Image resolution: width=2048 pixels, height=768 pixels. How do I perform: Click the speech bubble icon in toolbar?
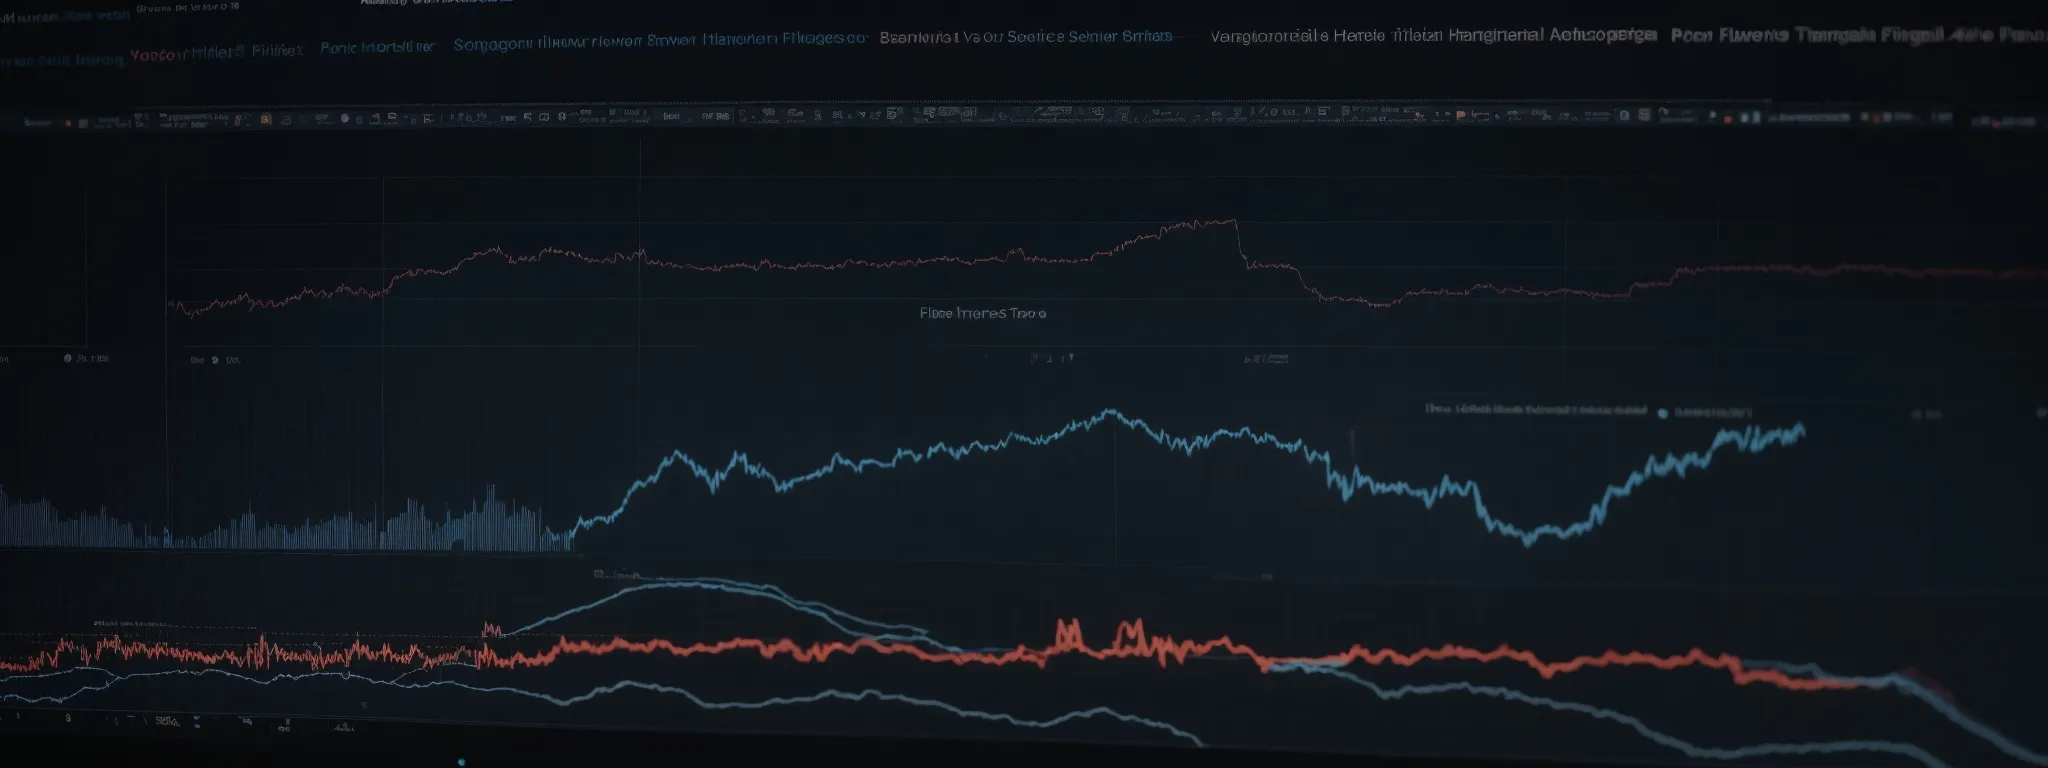tap(544, 117)
